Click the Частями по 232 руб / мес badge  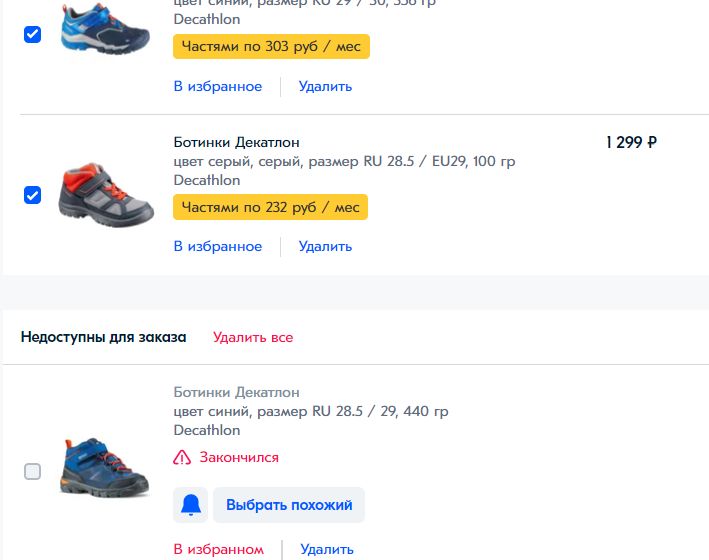click(x=270, y=207)
